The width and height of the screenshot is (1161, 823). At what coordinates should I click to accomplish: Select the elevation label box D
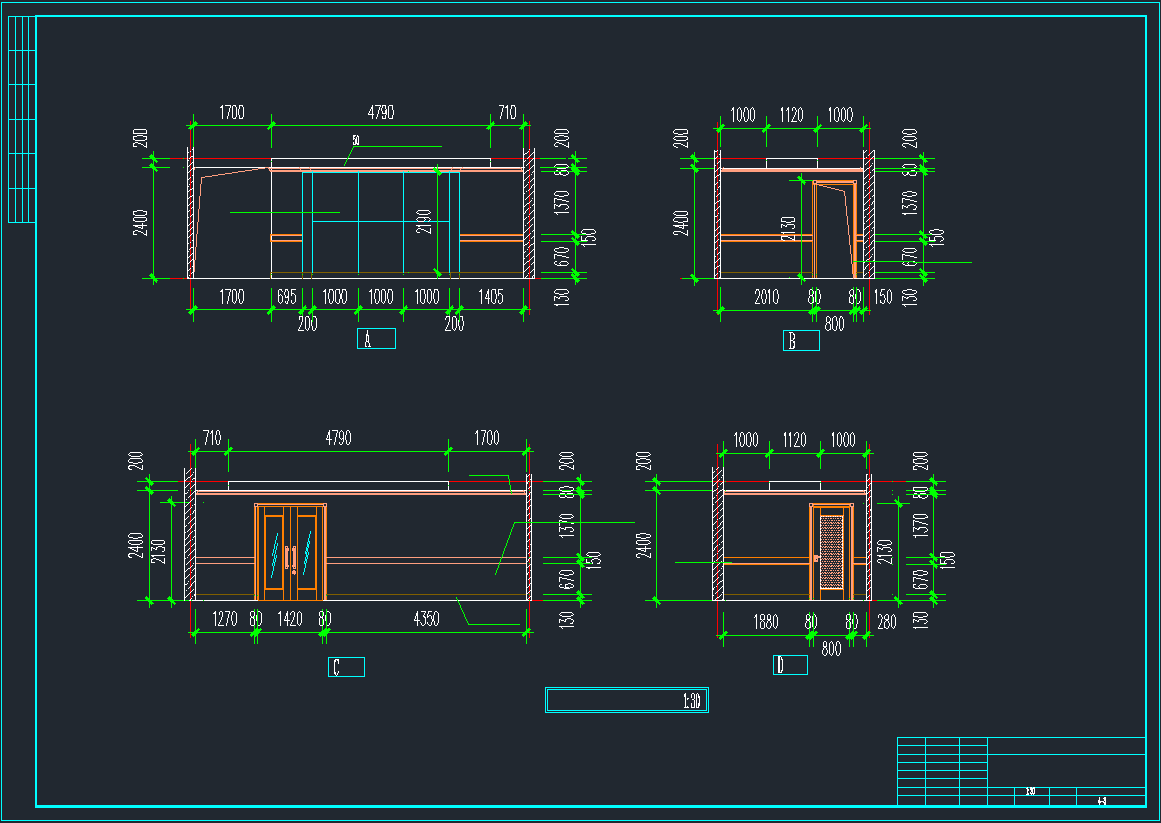(x=790, y=665)
